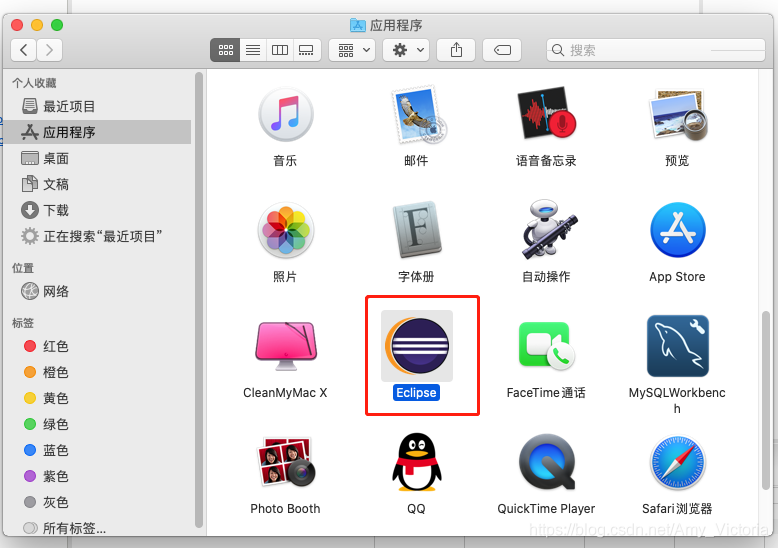Viewport: 778px width, 548px height.
Task: Click the Photo Booth icon
Action: [286, 462]
